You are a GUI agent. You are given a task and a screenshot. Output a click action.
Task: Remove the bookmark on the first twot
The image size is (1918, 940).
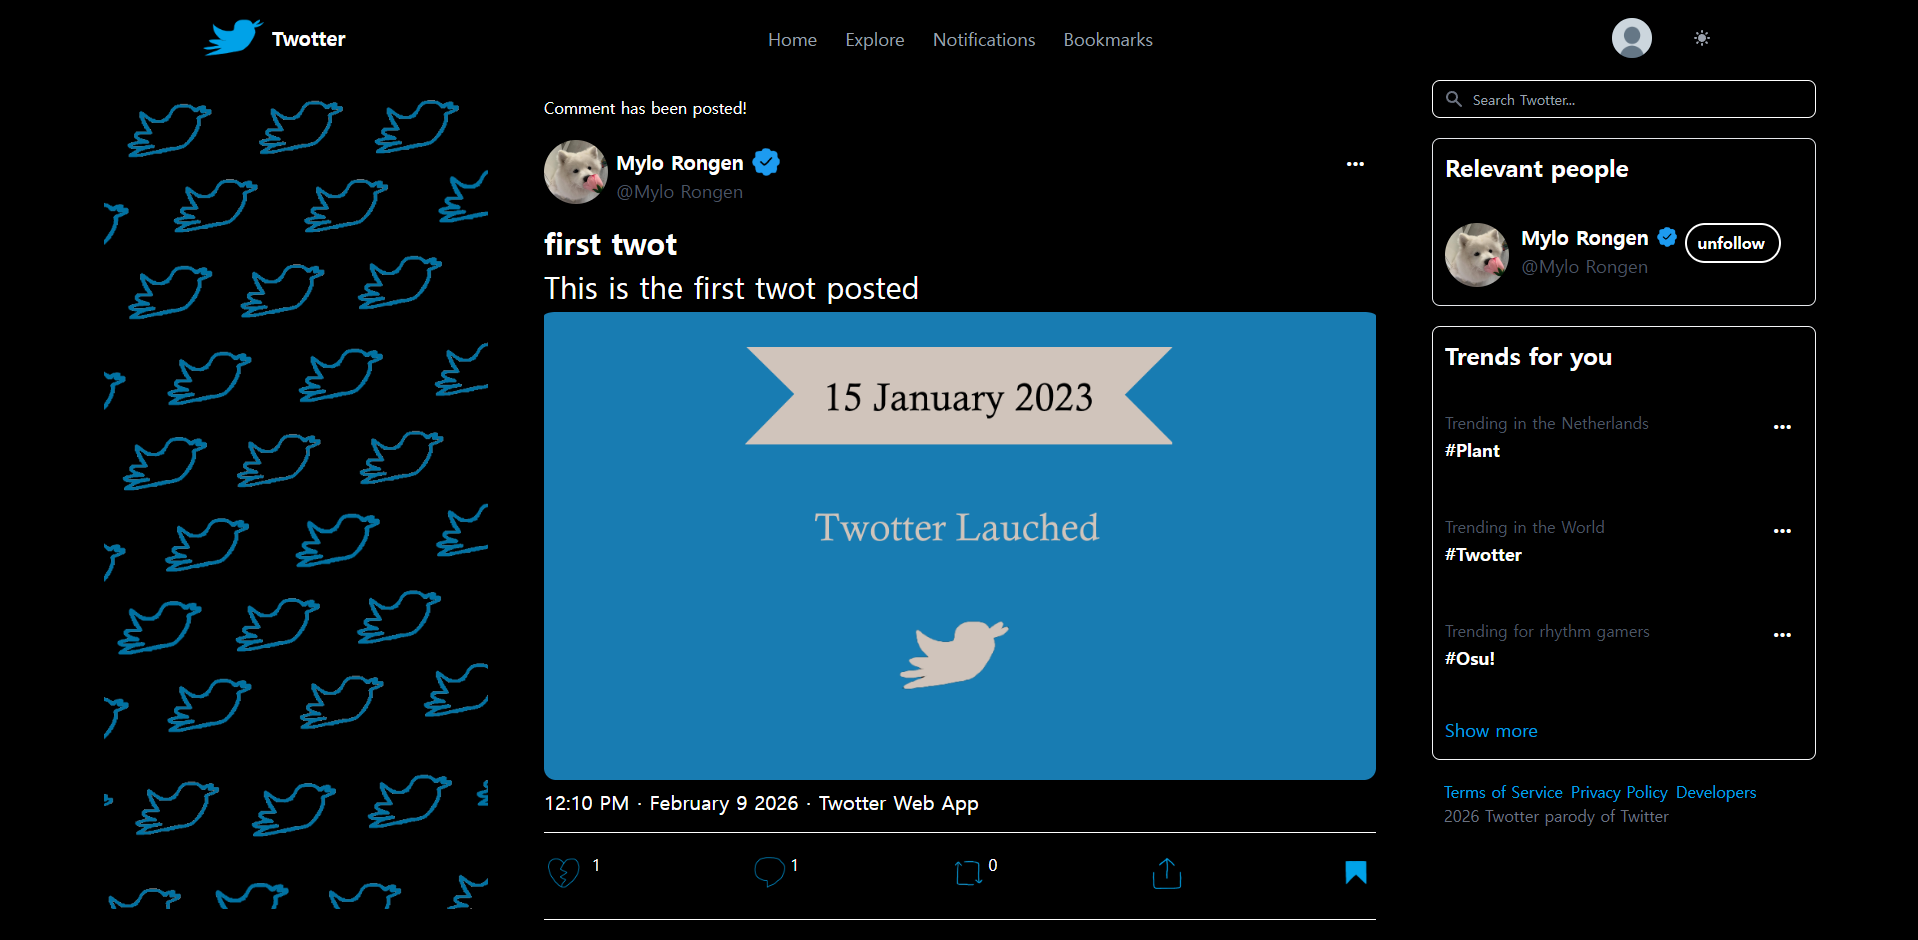pyautogui.click(x=1355, y=872)
